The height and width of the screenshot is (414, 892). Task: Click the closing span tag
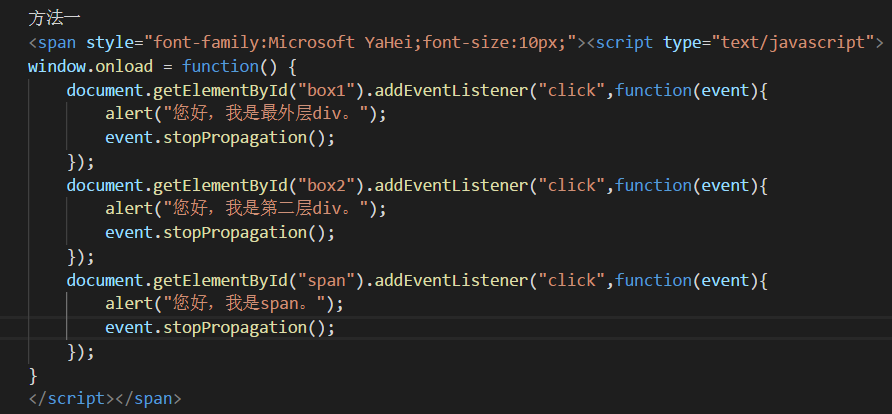148,399
